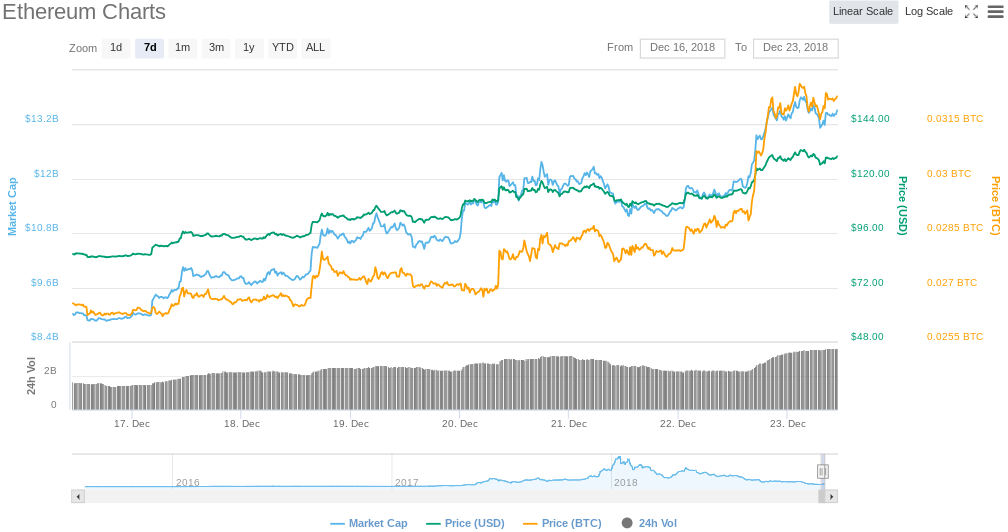The width and height of the screenshot is (1008, 532).
Task: Click the navigator scrollbar track
Action: [450, 497]
